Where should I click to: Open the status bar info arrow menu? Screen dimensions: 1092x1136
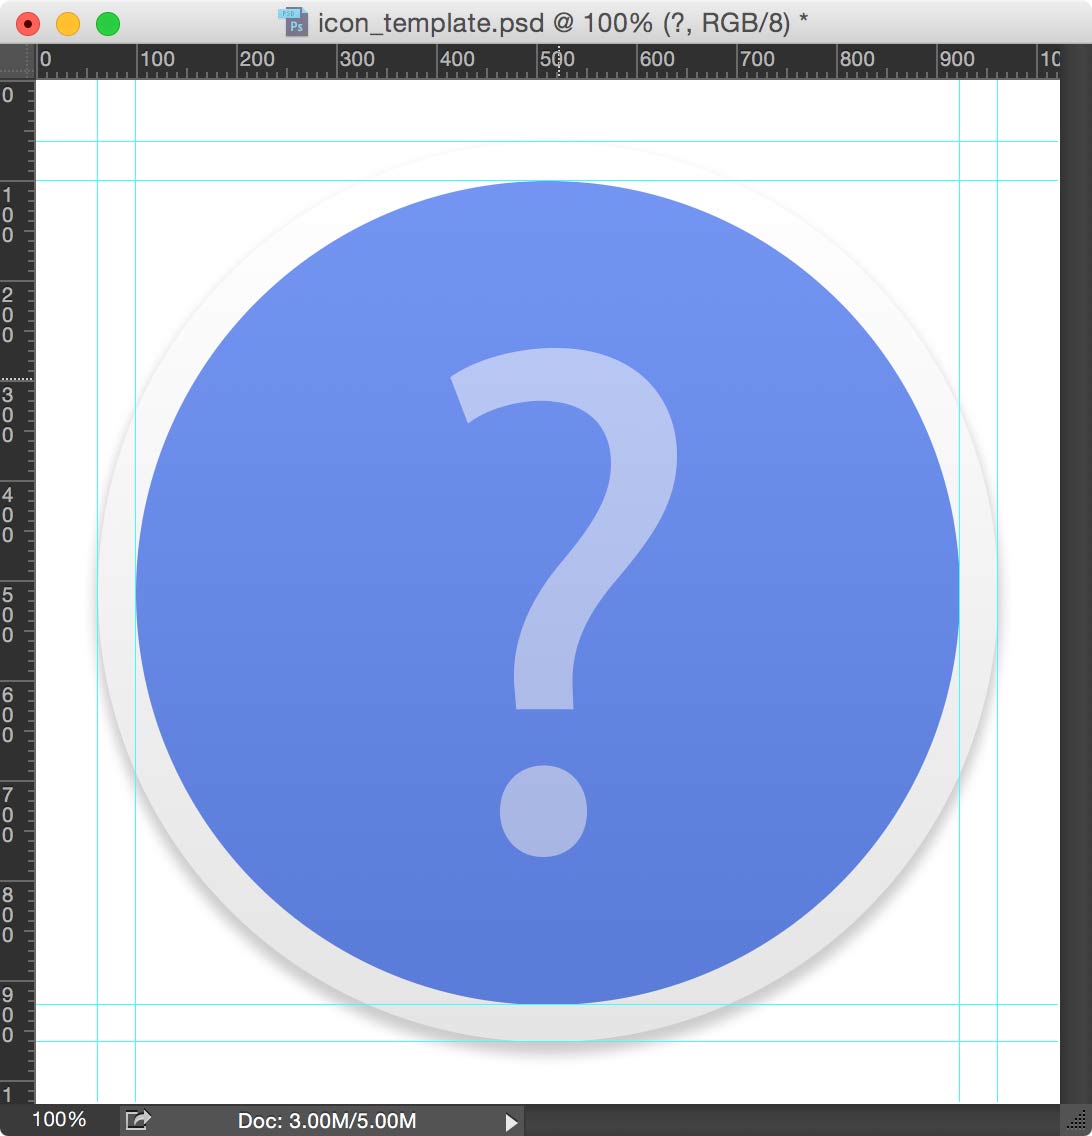pyautogui.click(x=511, y=1122)
